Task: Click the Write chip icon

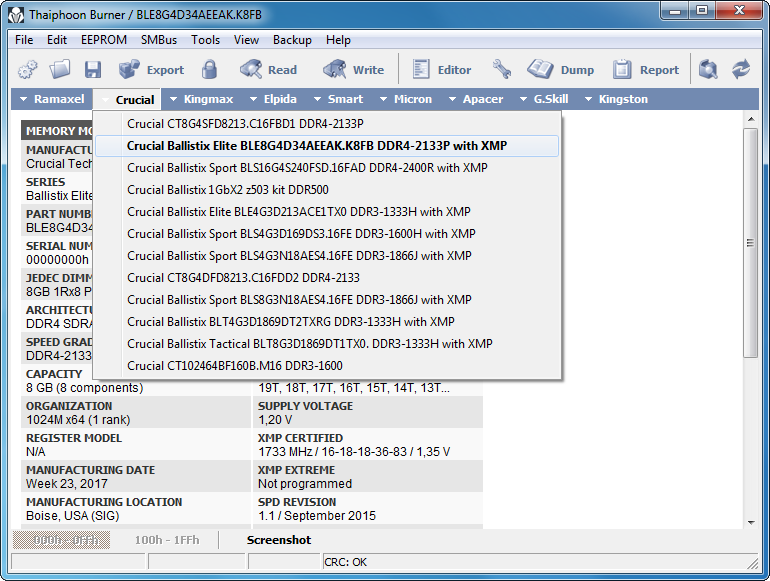Action: [x=334, y=69]
